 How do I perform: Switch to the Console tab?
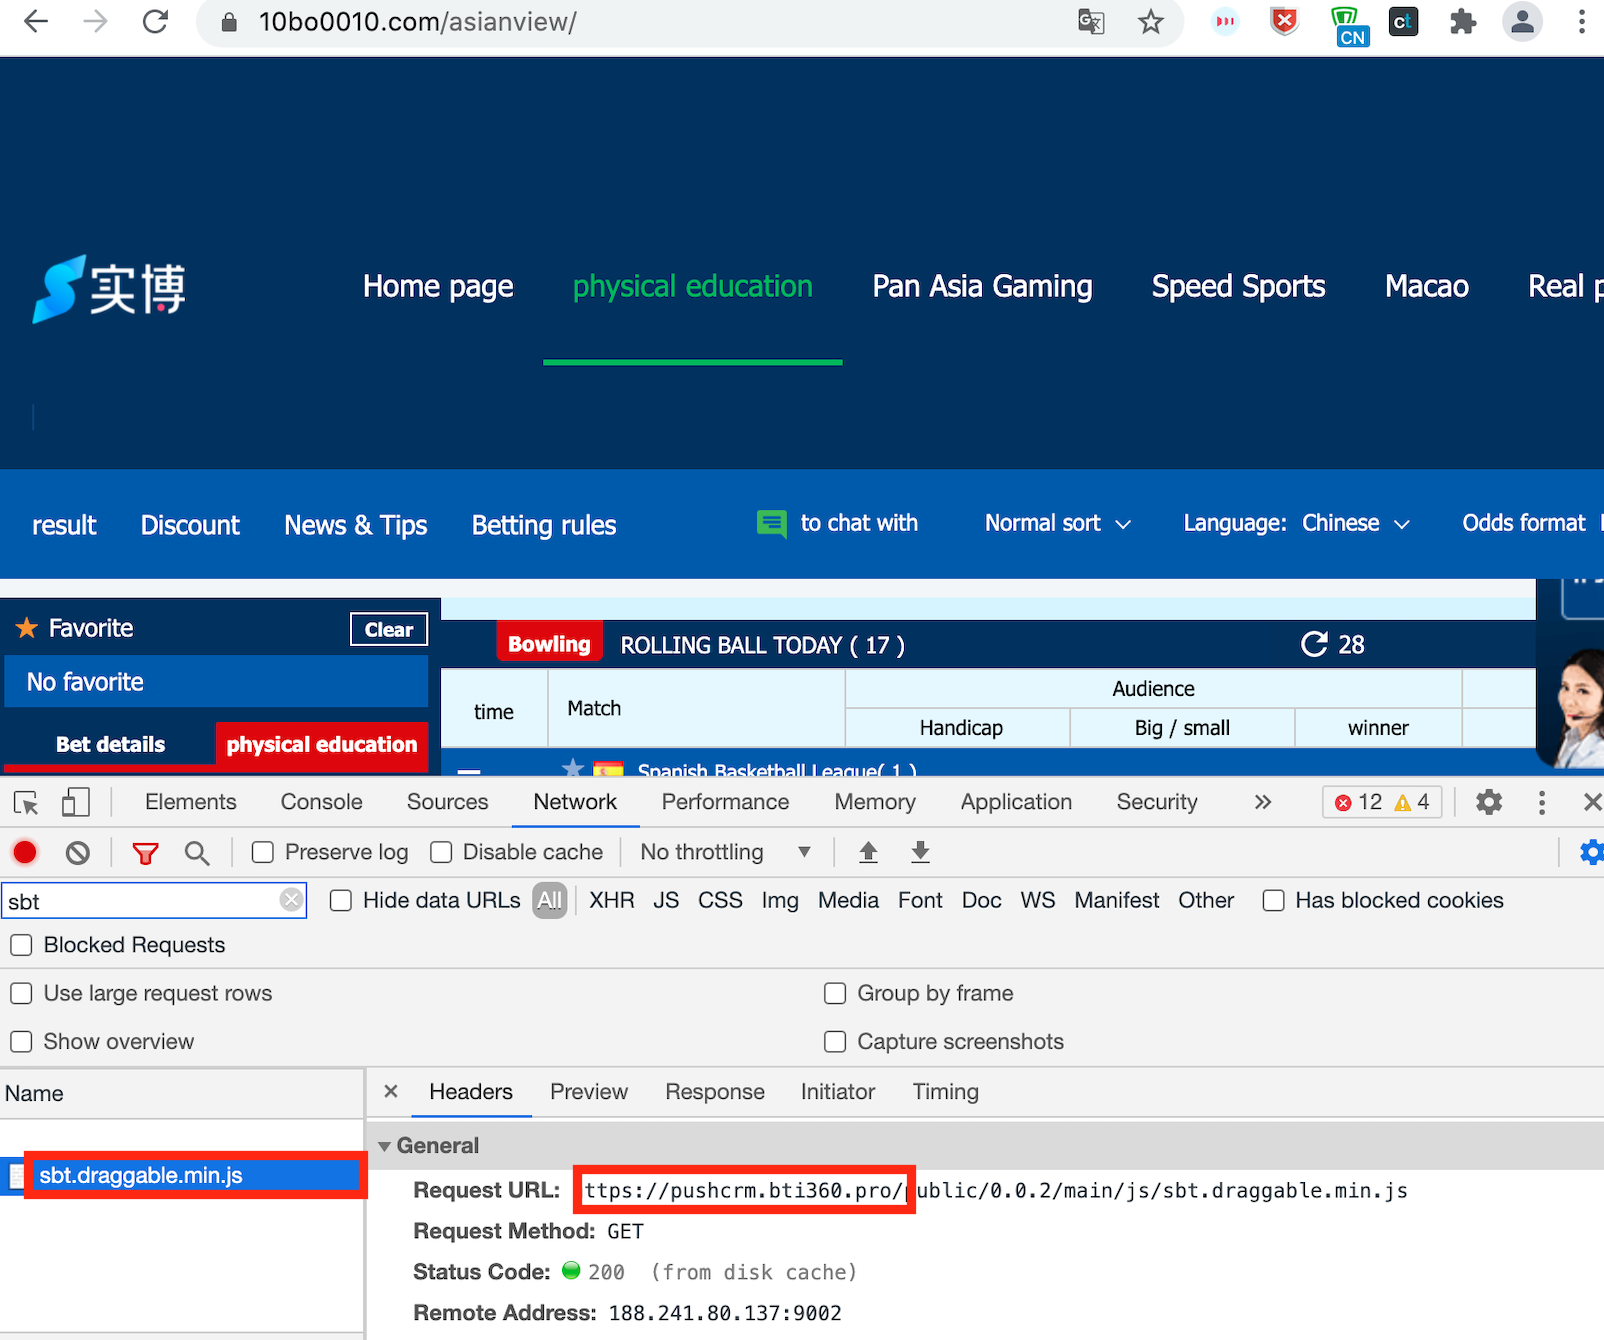(x=321, y=802)
